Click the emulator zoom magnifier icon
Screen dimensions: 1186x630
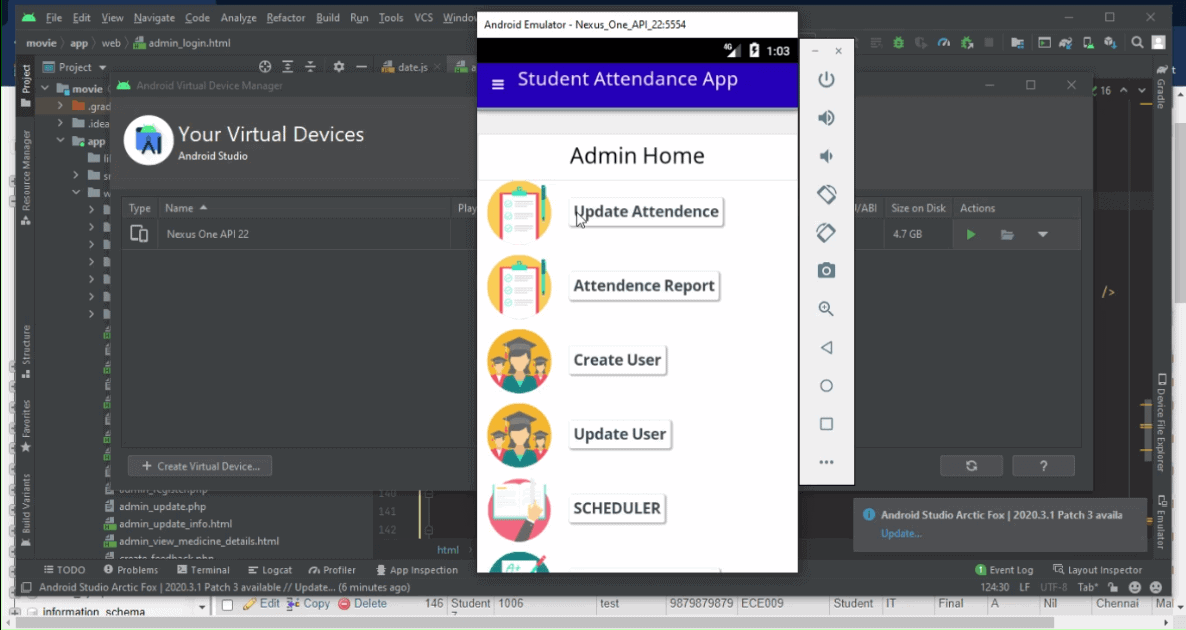(826, 309)
